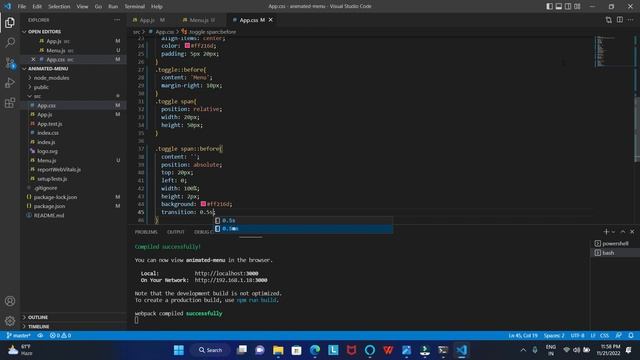640x360 pixels.
Task: Open terminal launch profile dropdown arrow
Action: [x=613, y=231]
